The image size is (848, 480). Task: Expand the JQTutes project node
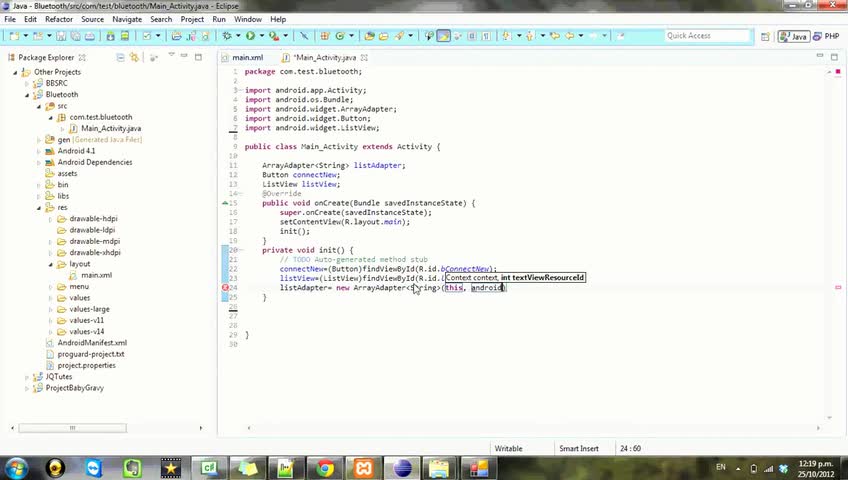pyautogui.click(x=26, y=377)
